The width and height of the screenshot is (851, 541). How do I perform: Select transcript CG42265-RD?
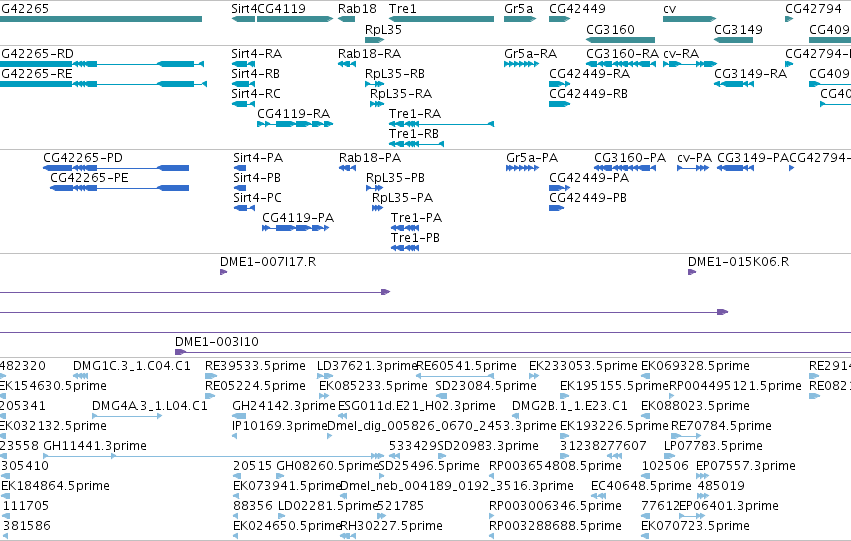point(102,64)
